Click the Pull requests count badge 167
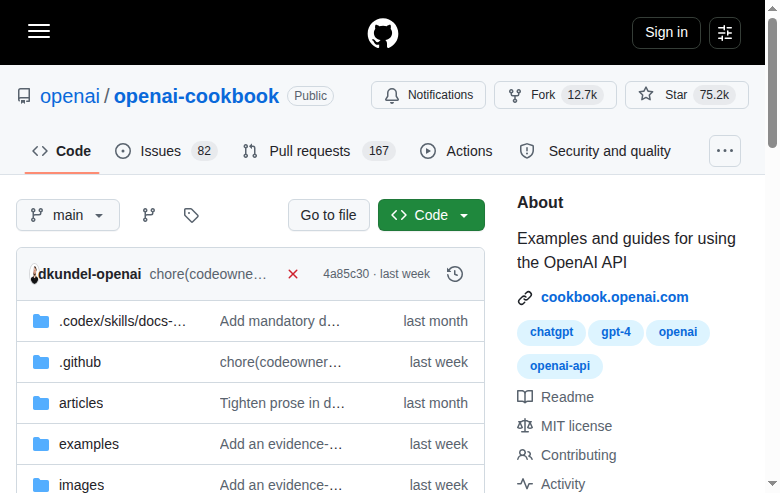This screenshot has width=780, height=493. point(379,151)
